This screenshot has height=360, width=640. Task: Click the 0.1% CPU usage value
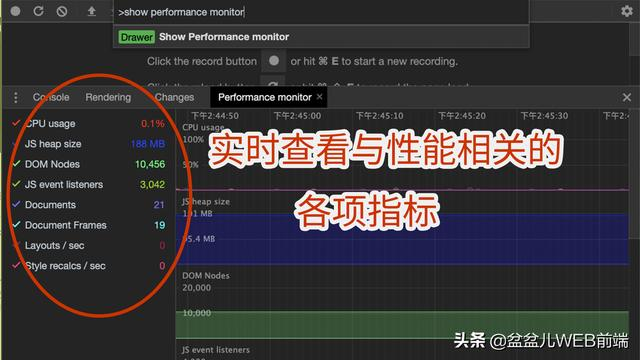[x=153, y=123]
